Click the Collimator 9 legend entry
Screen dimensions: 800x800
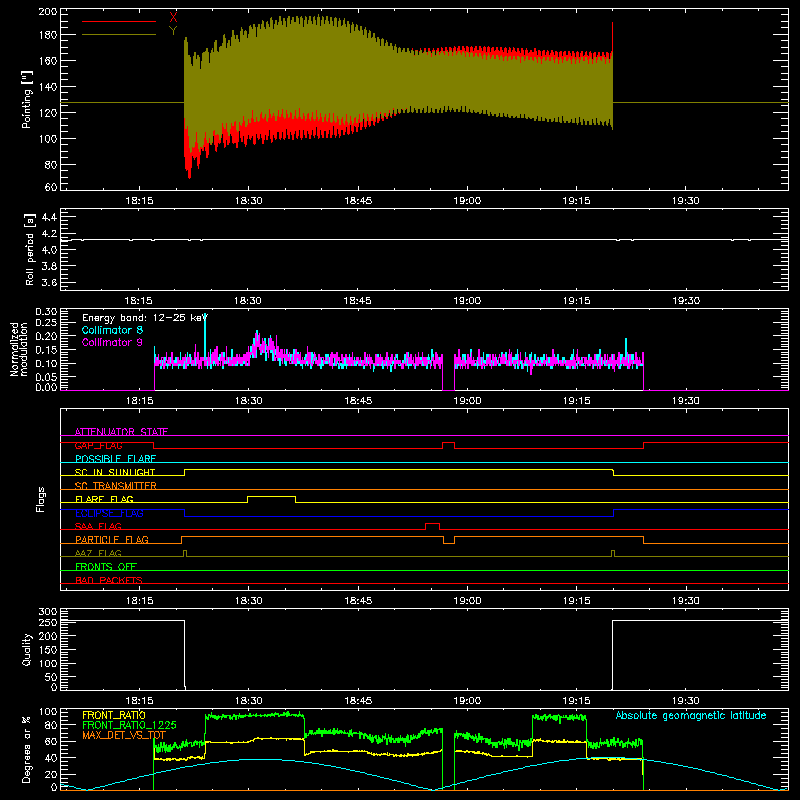112,342
